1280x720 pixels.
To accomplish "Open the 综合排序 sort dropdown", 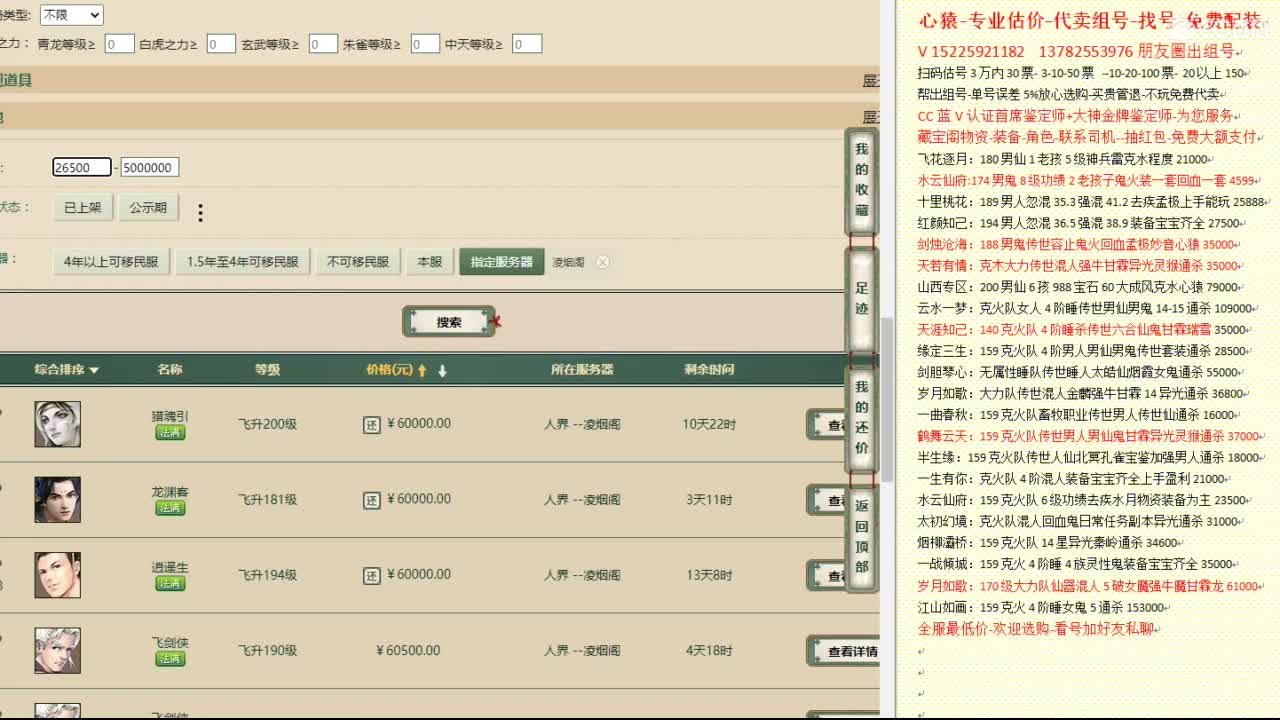I will pyautogui.click(x=67, y=369).
